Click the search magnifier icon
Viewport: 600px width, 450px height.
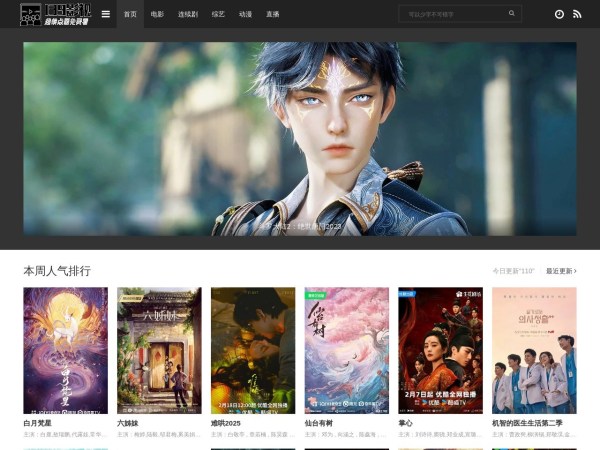coord(512,14)
